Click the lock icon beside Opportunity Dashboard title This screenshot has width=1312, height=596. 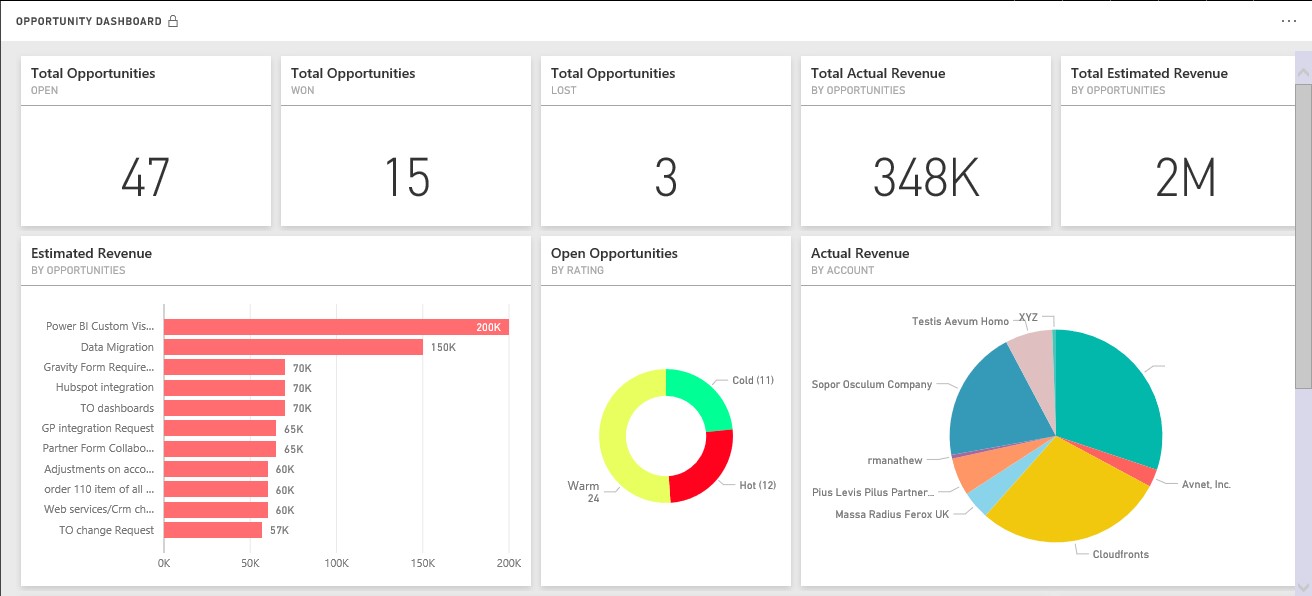tap(173, 21)
